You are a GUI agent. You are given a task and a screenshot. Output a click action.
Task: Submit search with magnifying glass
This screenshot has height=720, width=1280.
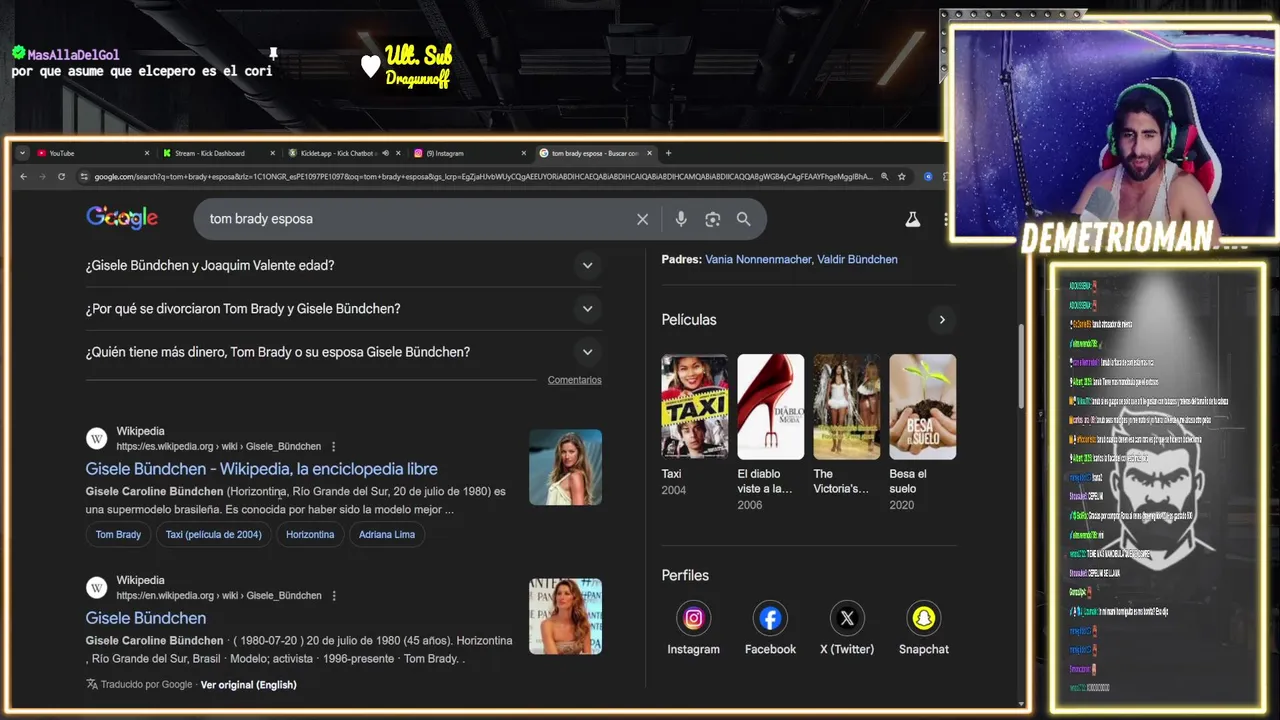tap(743, 219)
